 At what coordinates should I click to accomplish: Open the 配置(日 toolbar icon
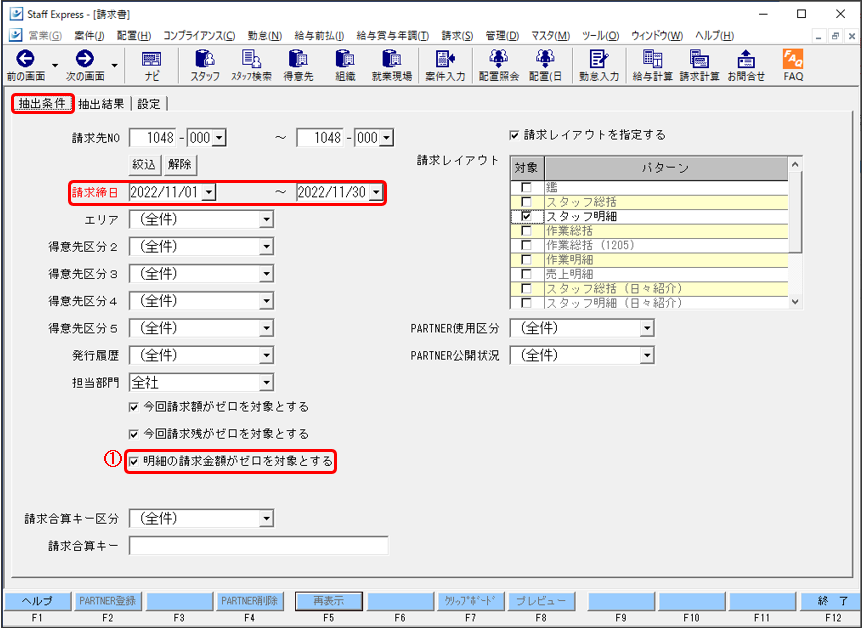545,59
